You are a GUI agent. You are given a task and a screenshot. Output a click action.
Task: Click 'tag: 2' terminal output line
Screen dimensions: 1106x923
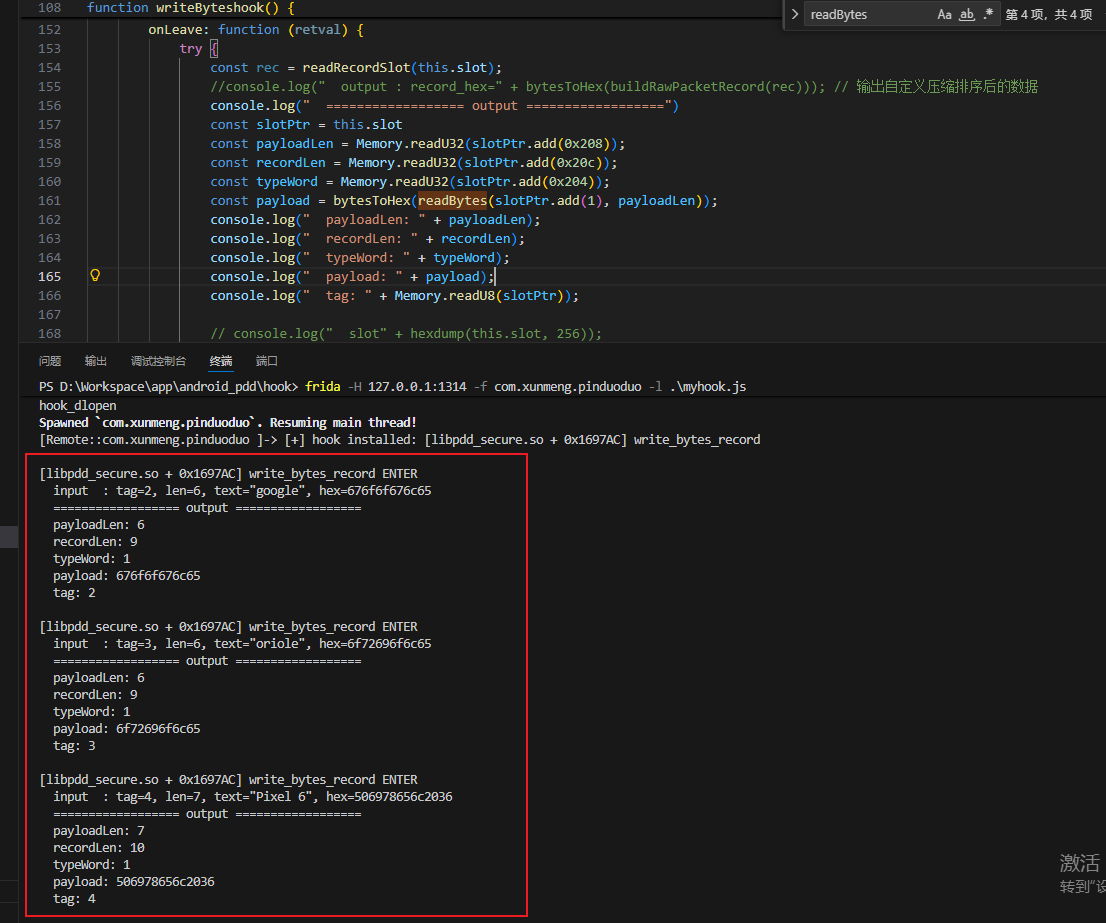74,593
